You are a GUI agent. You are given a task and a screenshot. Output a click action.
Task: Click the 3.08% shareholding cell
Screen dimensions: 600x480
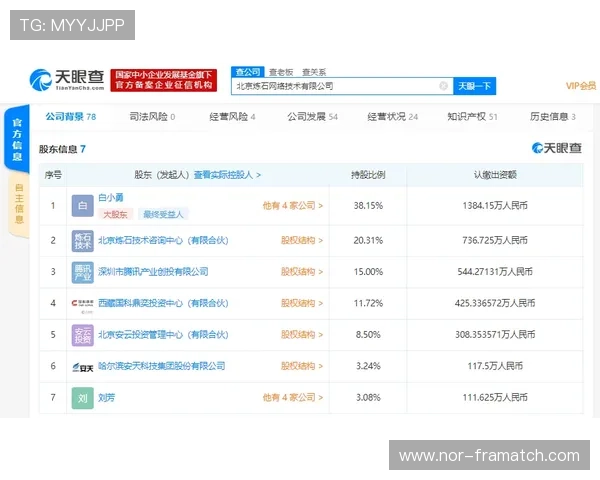point(368,397)
